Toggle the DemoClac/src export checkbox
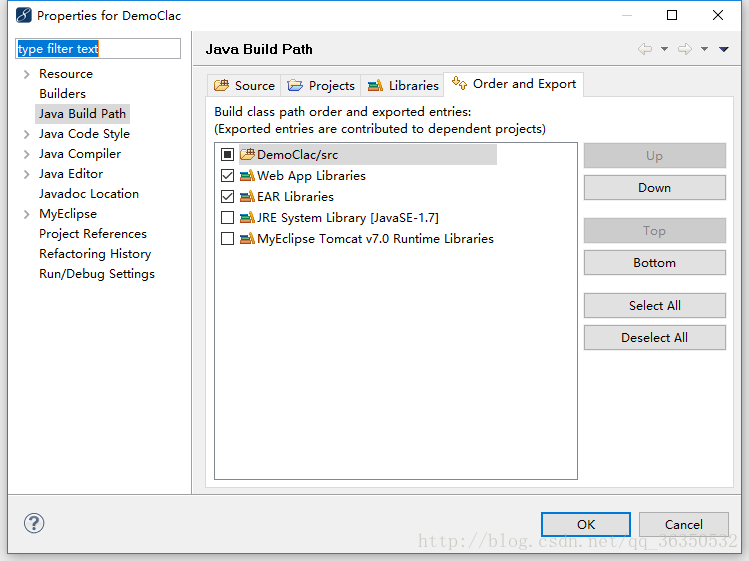749x561 pixels. coord(227,154)
